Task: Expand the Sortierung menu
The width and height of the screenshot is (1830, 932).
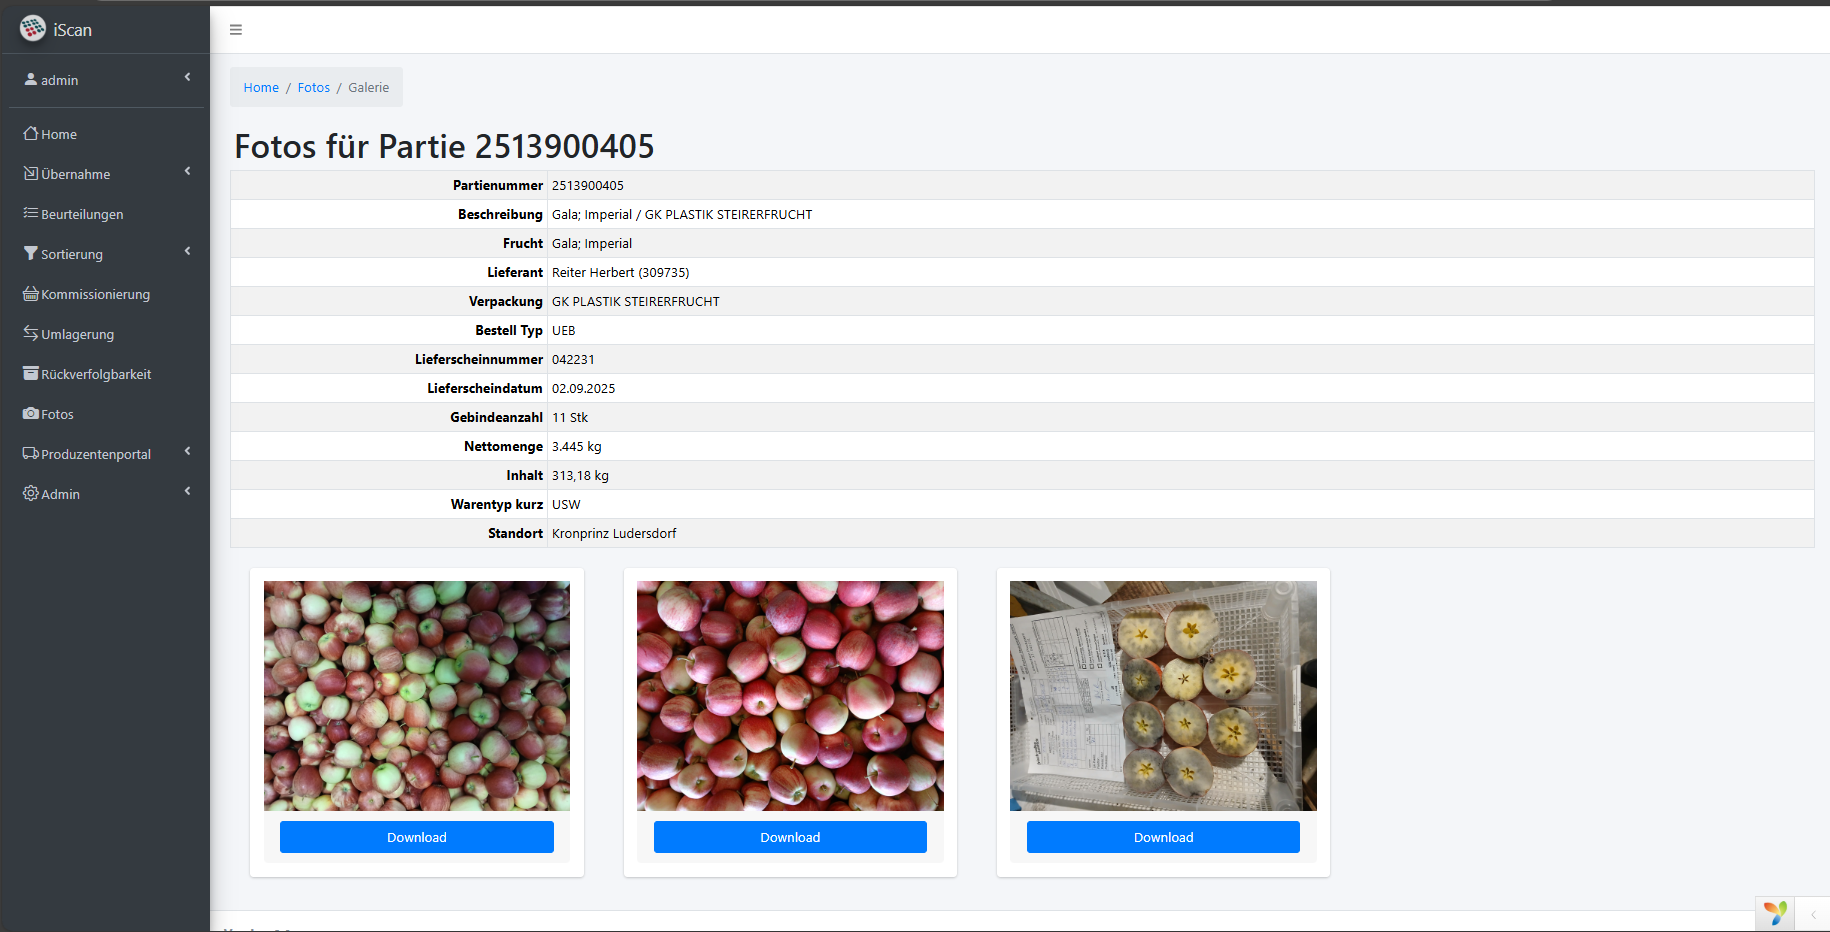Action: pyautogui.click(x=71, y=254)
